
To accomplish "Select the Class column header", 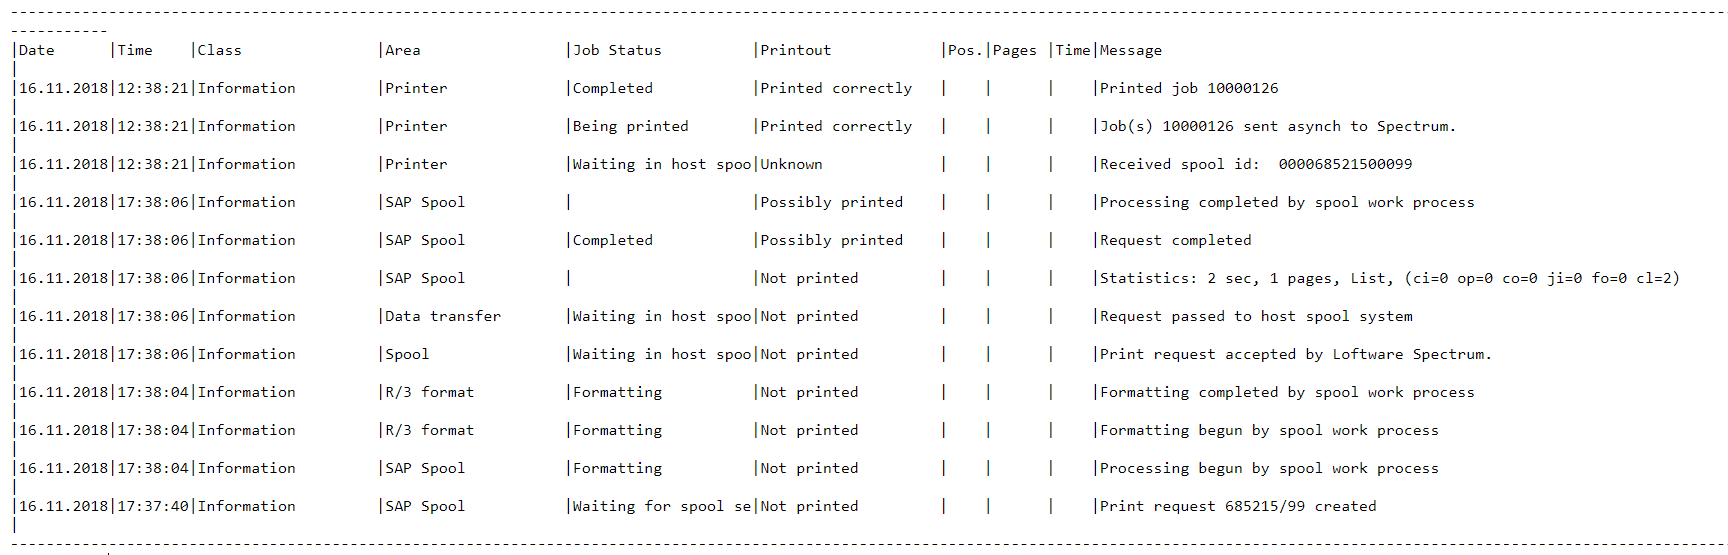I will click(x=219, y=50).
